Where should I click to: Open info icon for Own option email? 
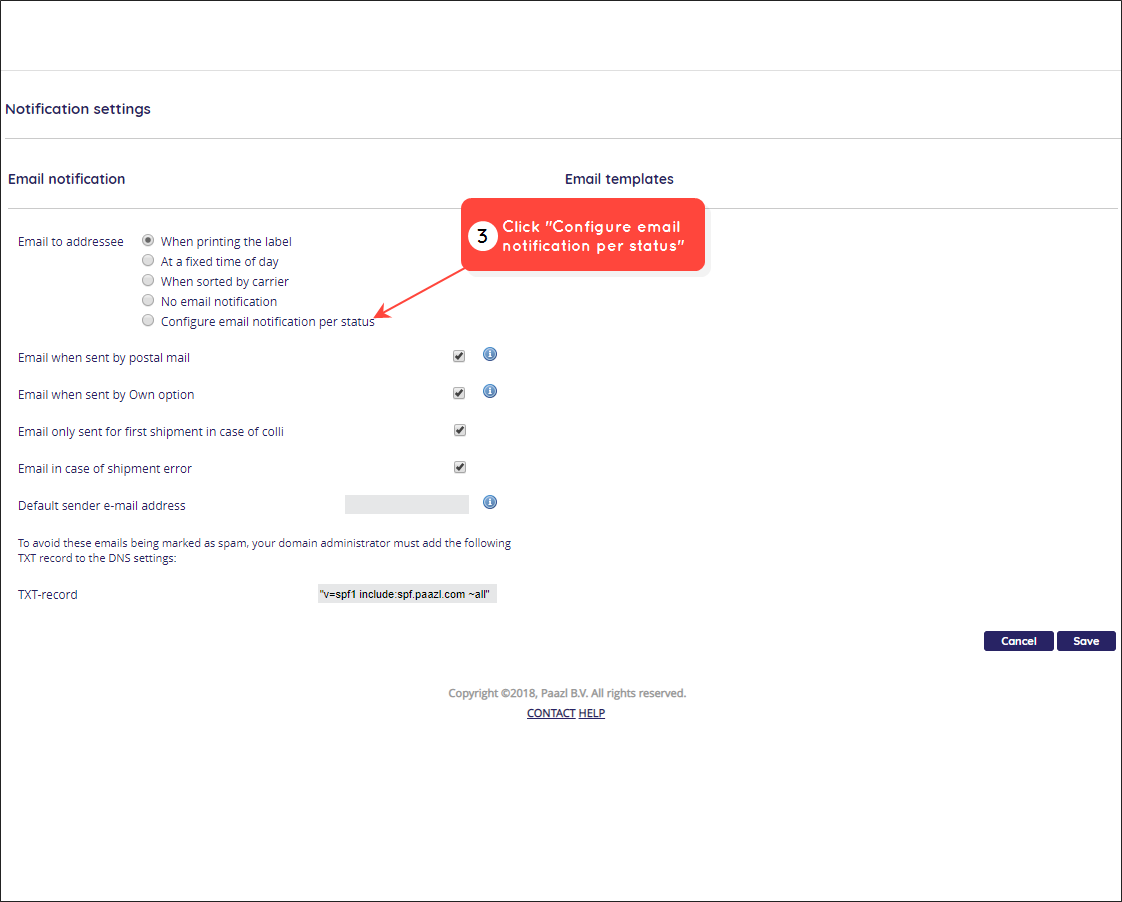(x=489, y=391)
